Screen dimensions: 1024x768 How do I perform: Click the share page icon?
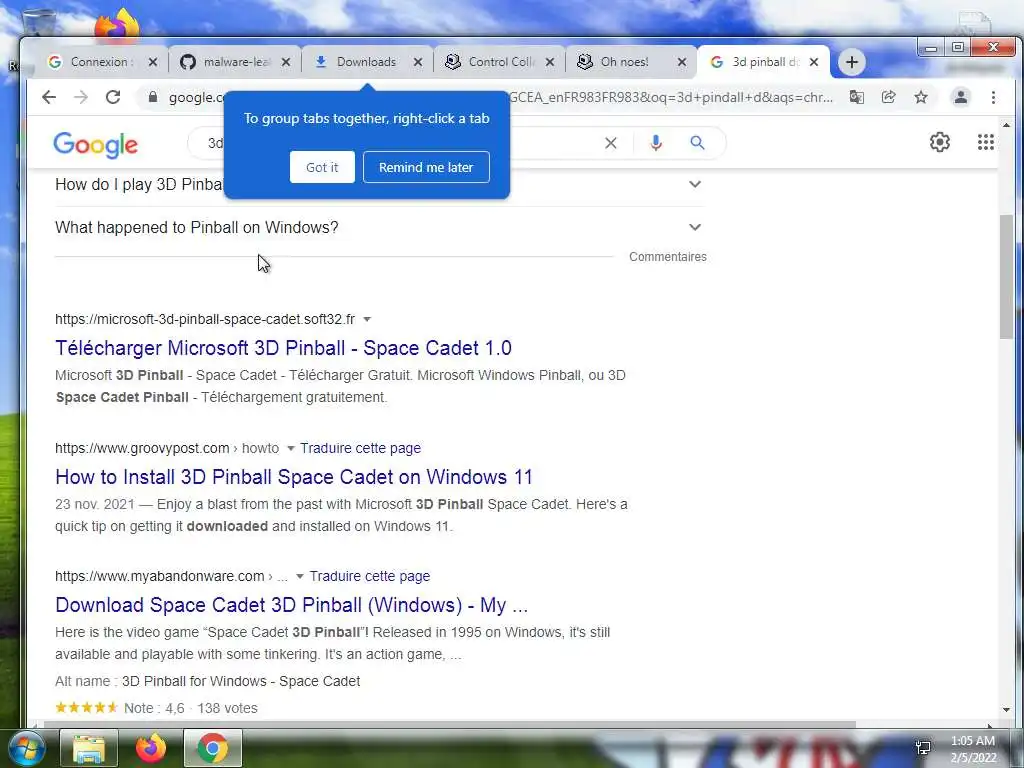click(x=889, y=97)
